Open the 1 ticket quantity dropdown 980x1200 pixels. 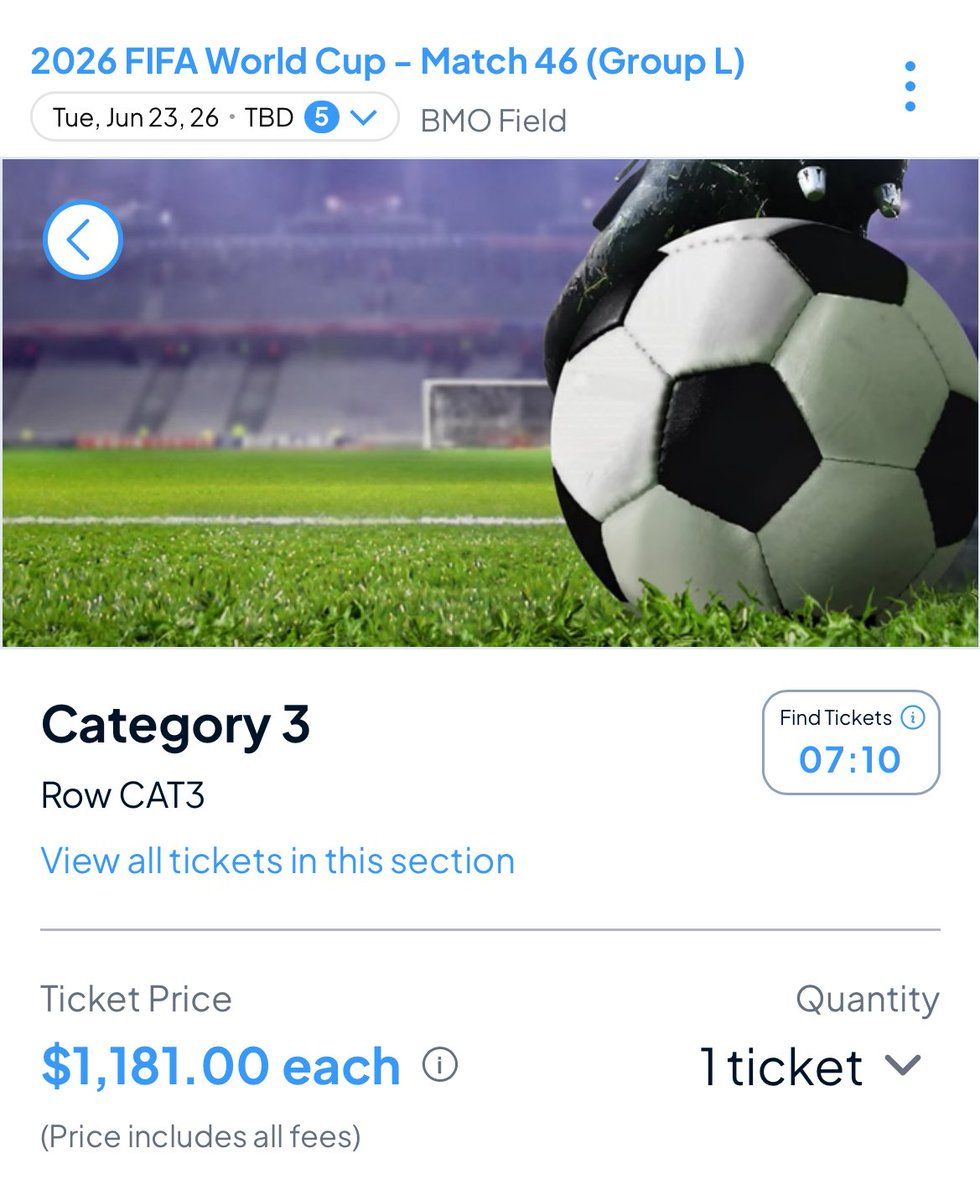tap(781, 1066)
